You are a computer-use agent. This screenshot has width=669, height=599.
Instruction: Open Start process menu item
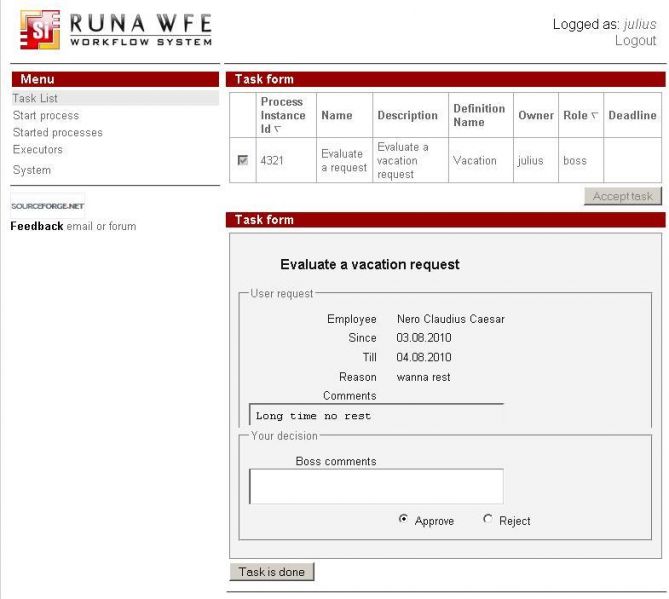[45, 115]
